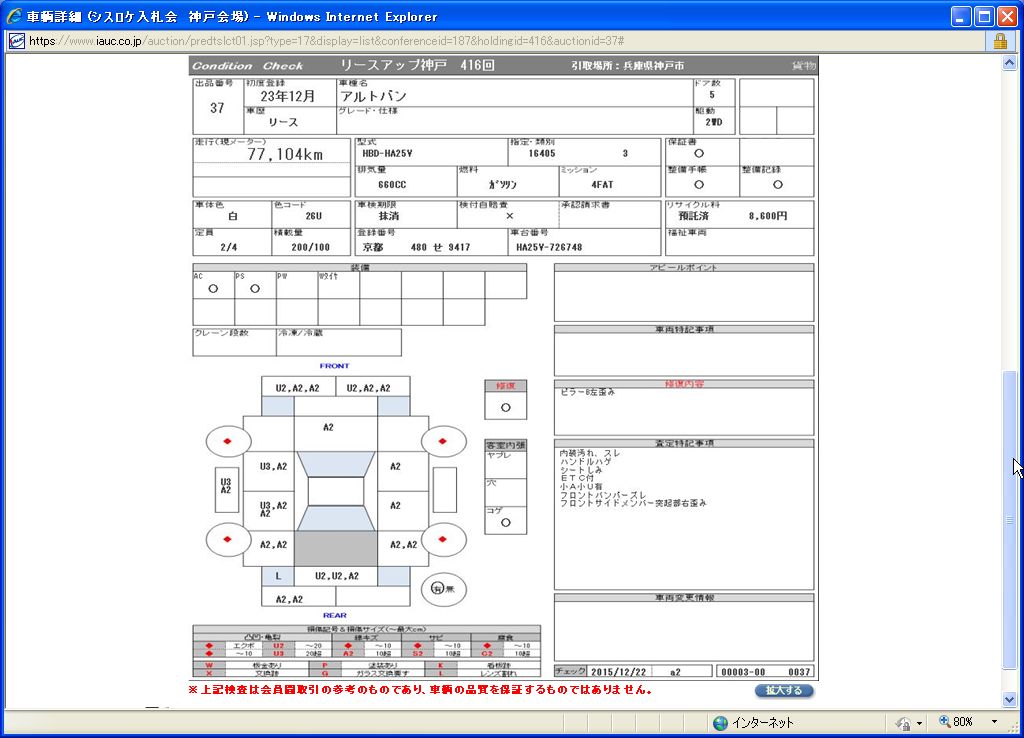
Task: Click the Internet Explorer logo in title bar
Action: (x=13, y=16)
